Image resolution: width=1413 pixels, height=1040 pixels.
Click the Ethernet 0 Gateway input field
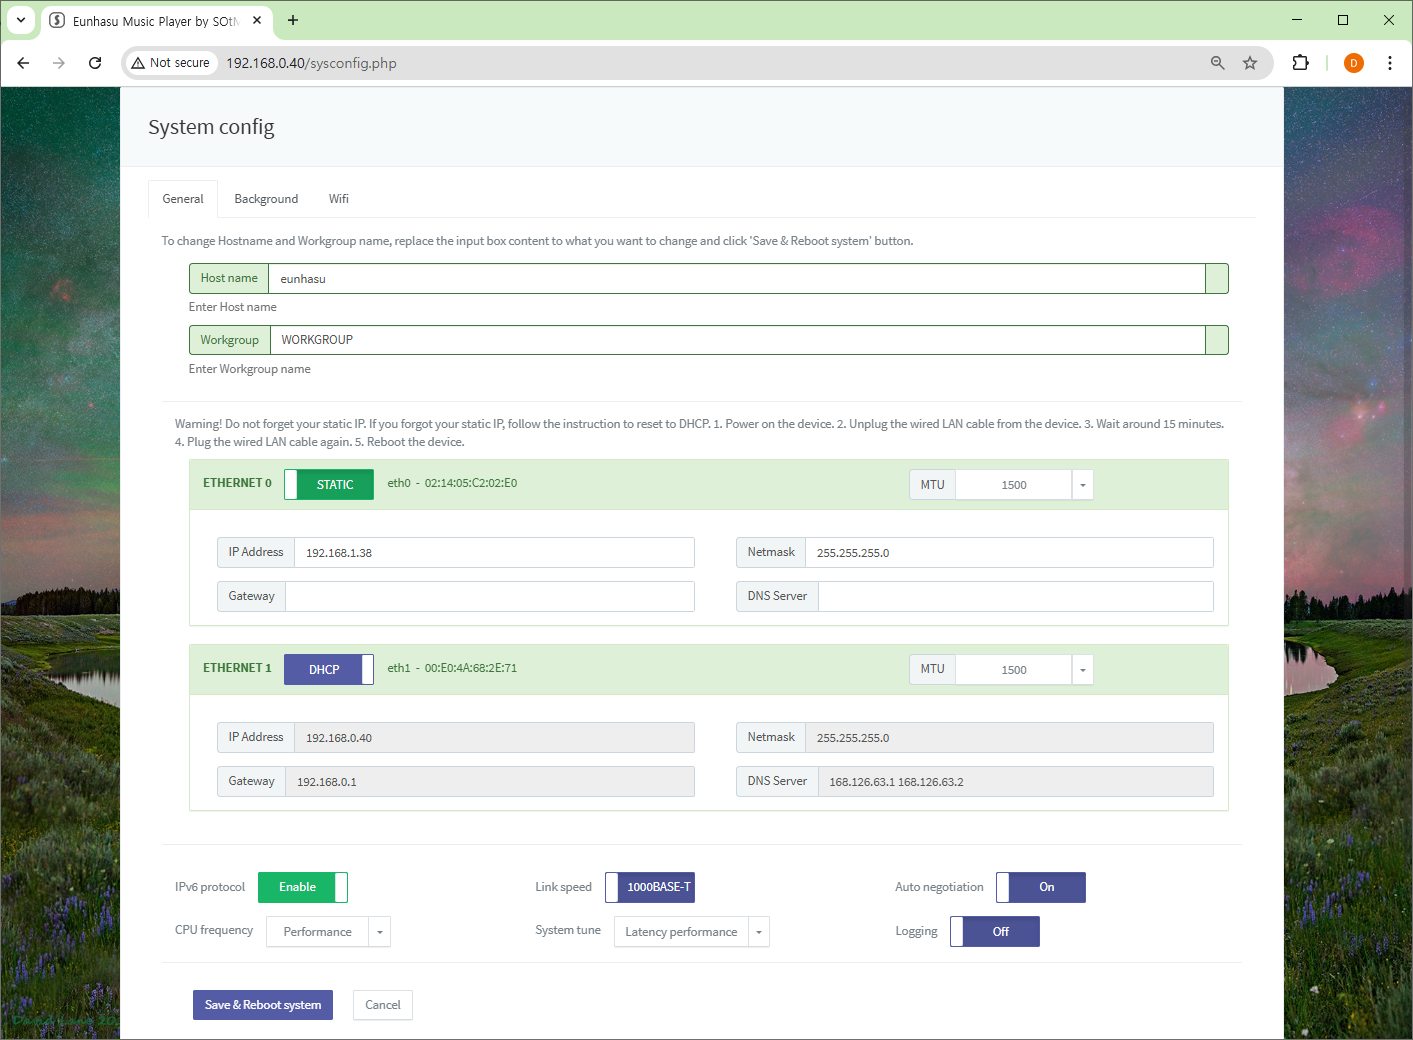pos(489,597)
